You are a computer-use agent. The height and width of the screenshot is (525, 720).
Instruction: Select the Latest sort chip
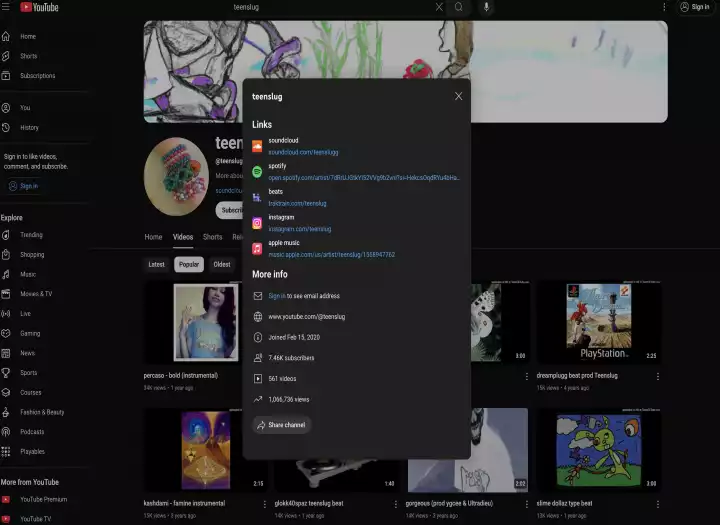(x=157, y=265)
